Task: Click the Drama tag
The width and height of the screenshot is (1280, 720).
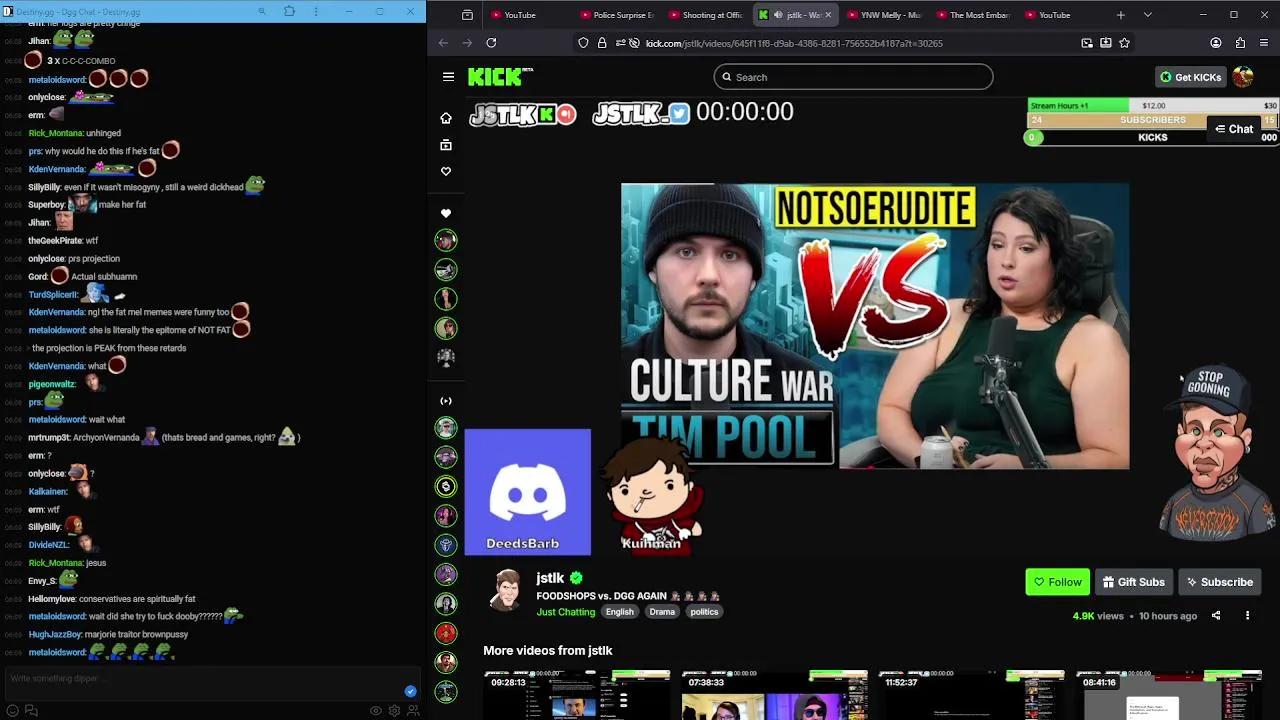Action: pyautogui.click(x=662, y=612)
